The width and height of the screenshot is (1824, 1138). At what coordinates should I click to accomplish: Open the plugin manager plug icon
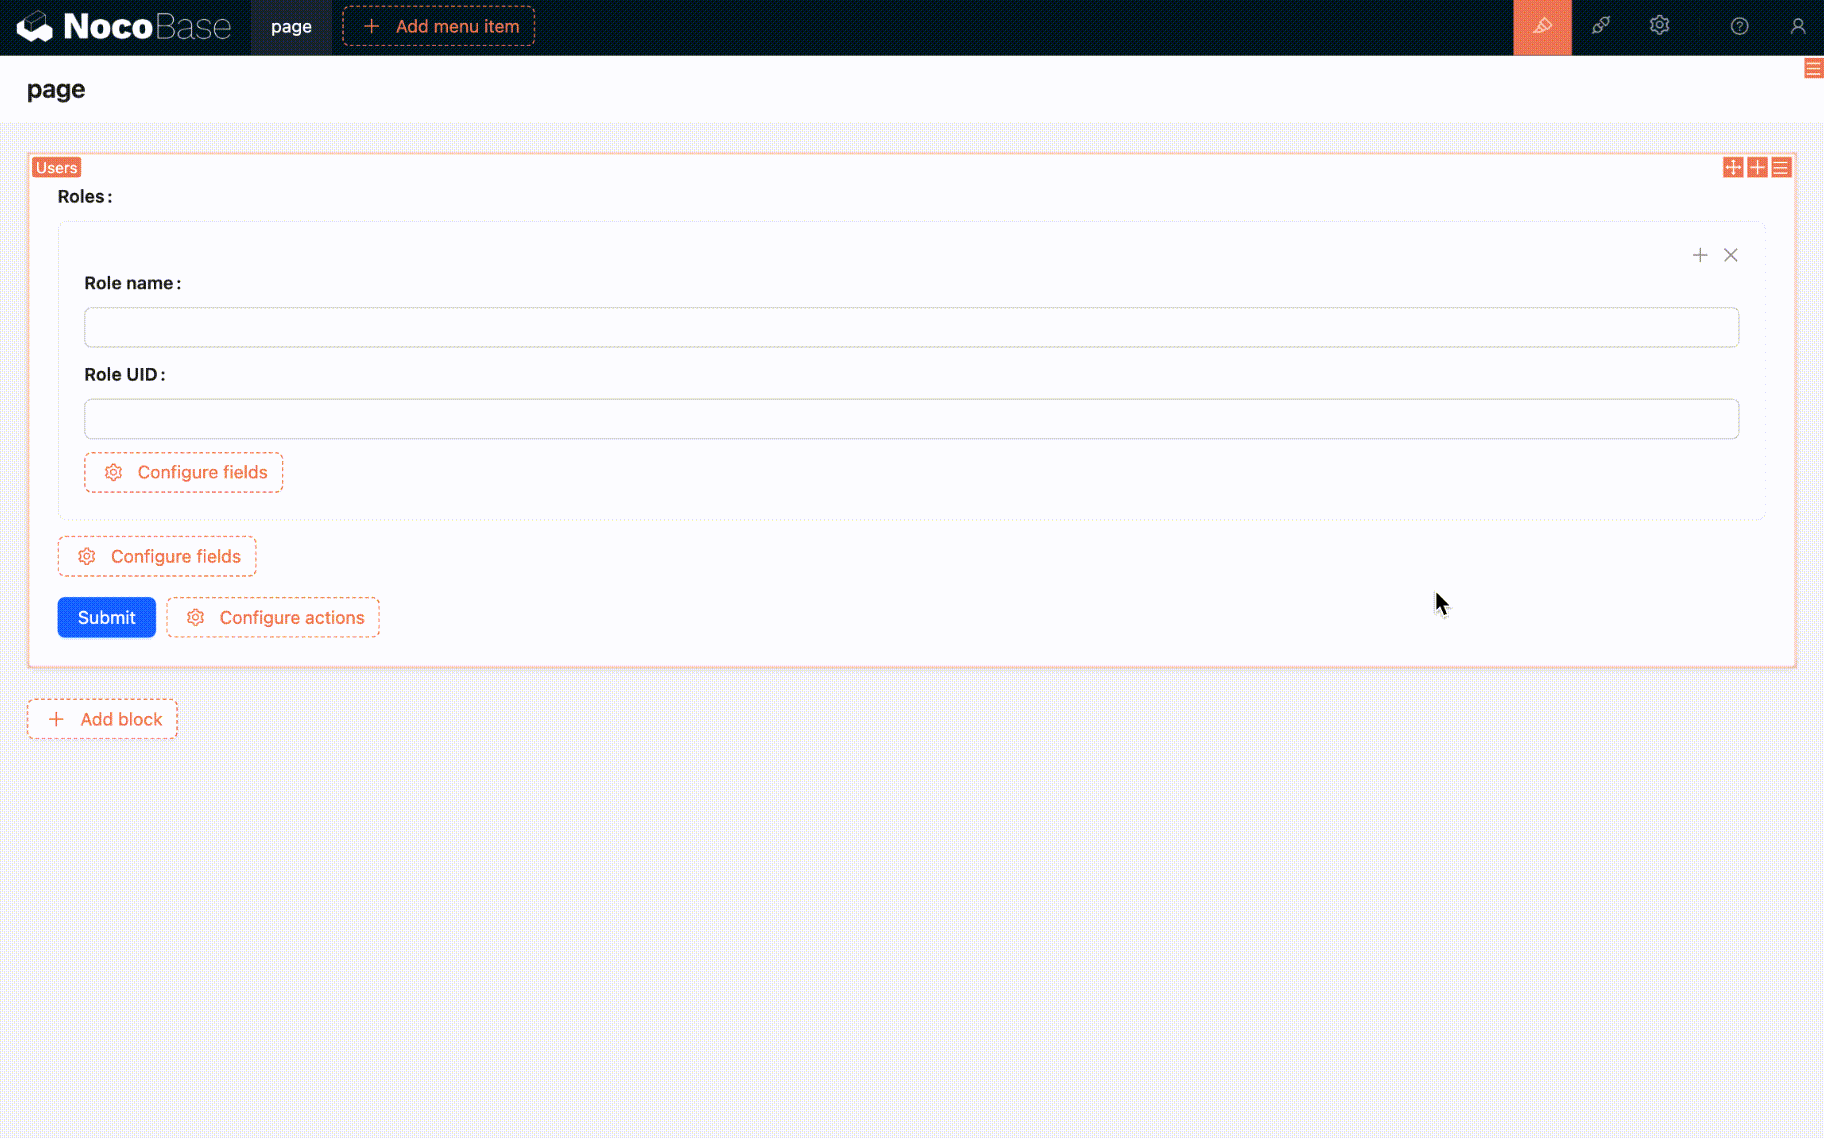click(1601, 27)
